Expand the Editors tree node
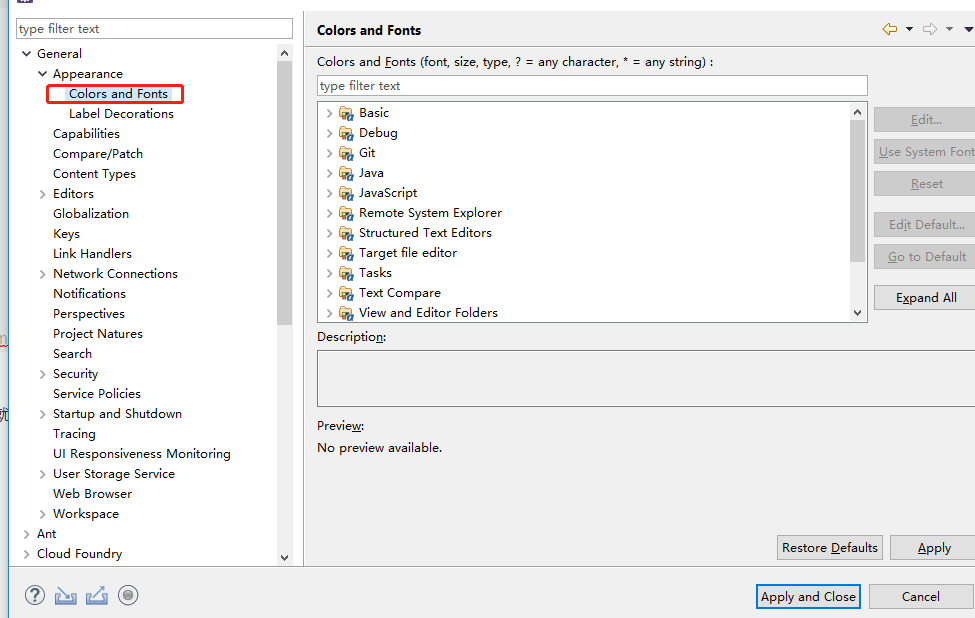This screenshot has height=618, width=975. 42,194
